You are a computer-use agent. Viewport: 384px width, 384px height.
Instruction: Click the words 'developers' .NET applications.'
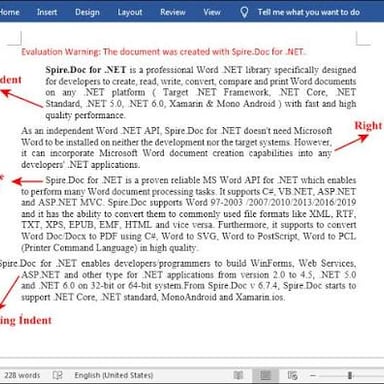pyautogui.click(x=80, y=165)
